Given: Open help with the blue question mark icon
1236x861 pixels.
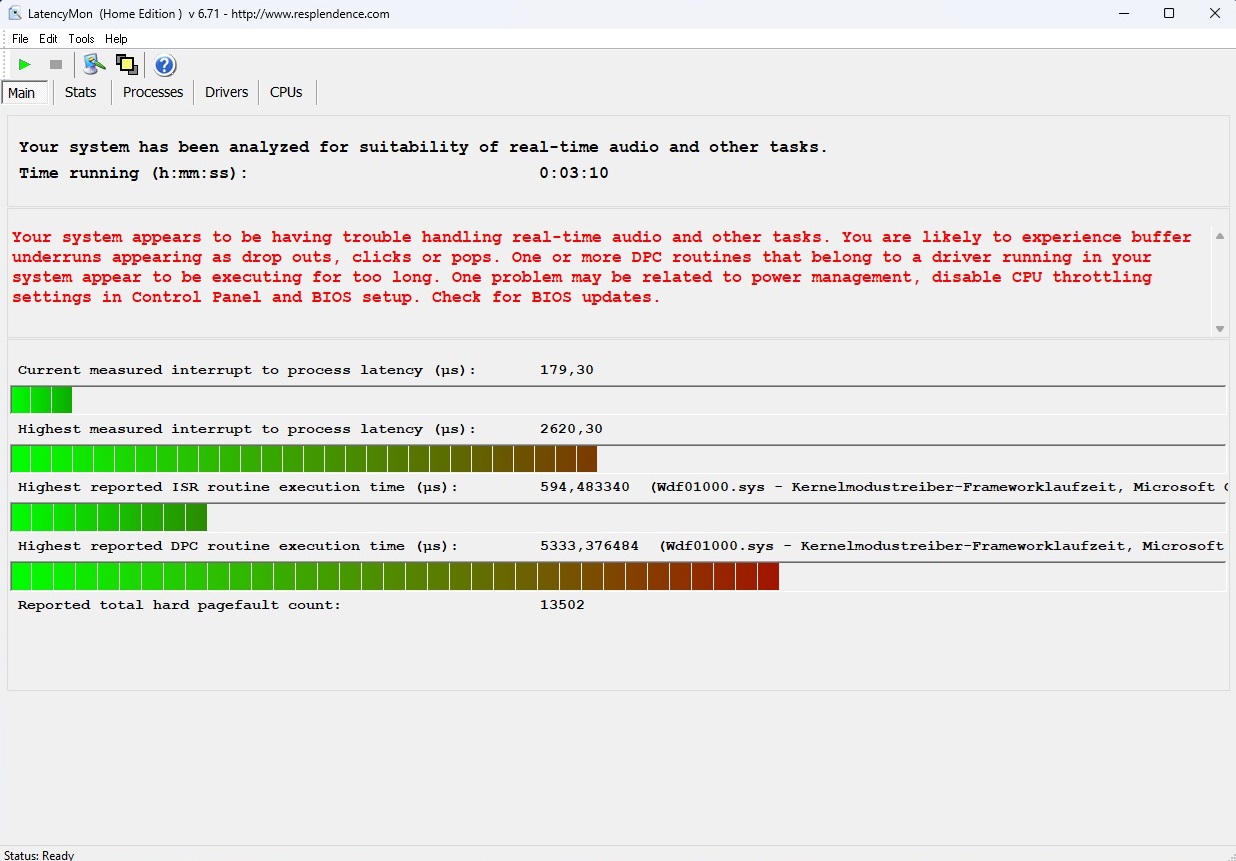Looking at the screenshot, I should (x=165, y=66).
